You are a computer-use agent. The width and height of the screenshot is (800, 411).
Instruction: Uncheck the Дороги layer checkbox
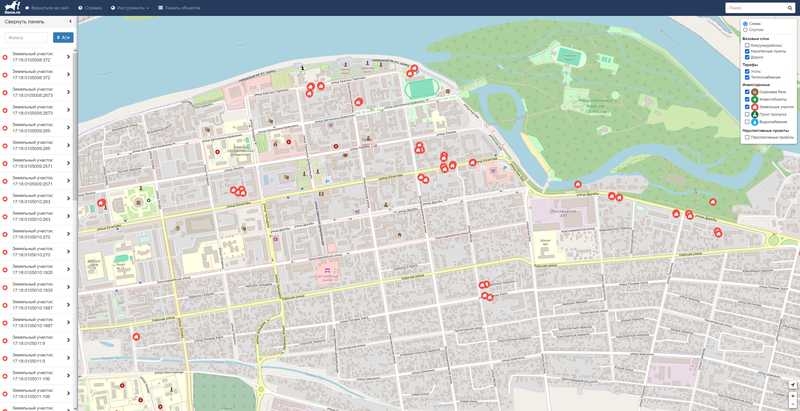point(747,57)
